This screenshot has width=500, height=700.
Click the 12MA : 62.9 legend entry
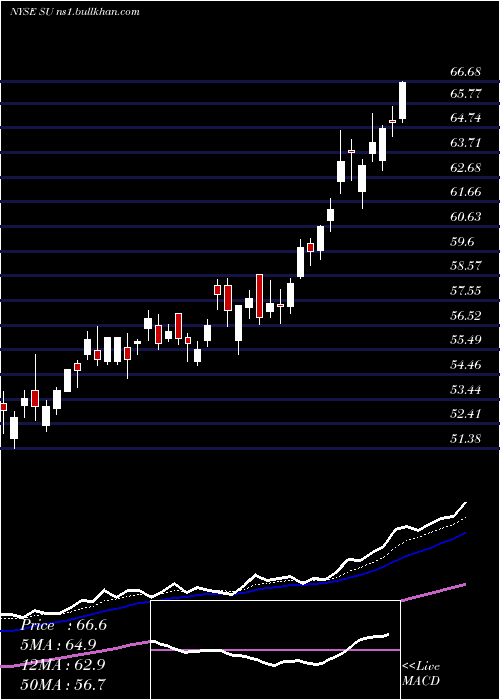click(63, 665)
